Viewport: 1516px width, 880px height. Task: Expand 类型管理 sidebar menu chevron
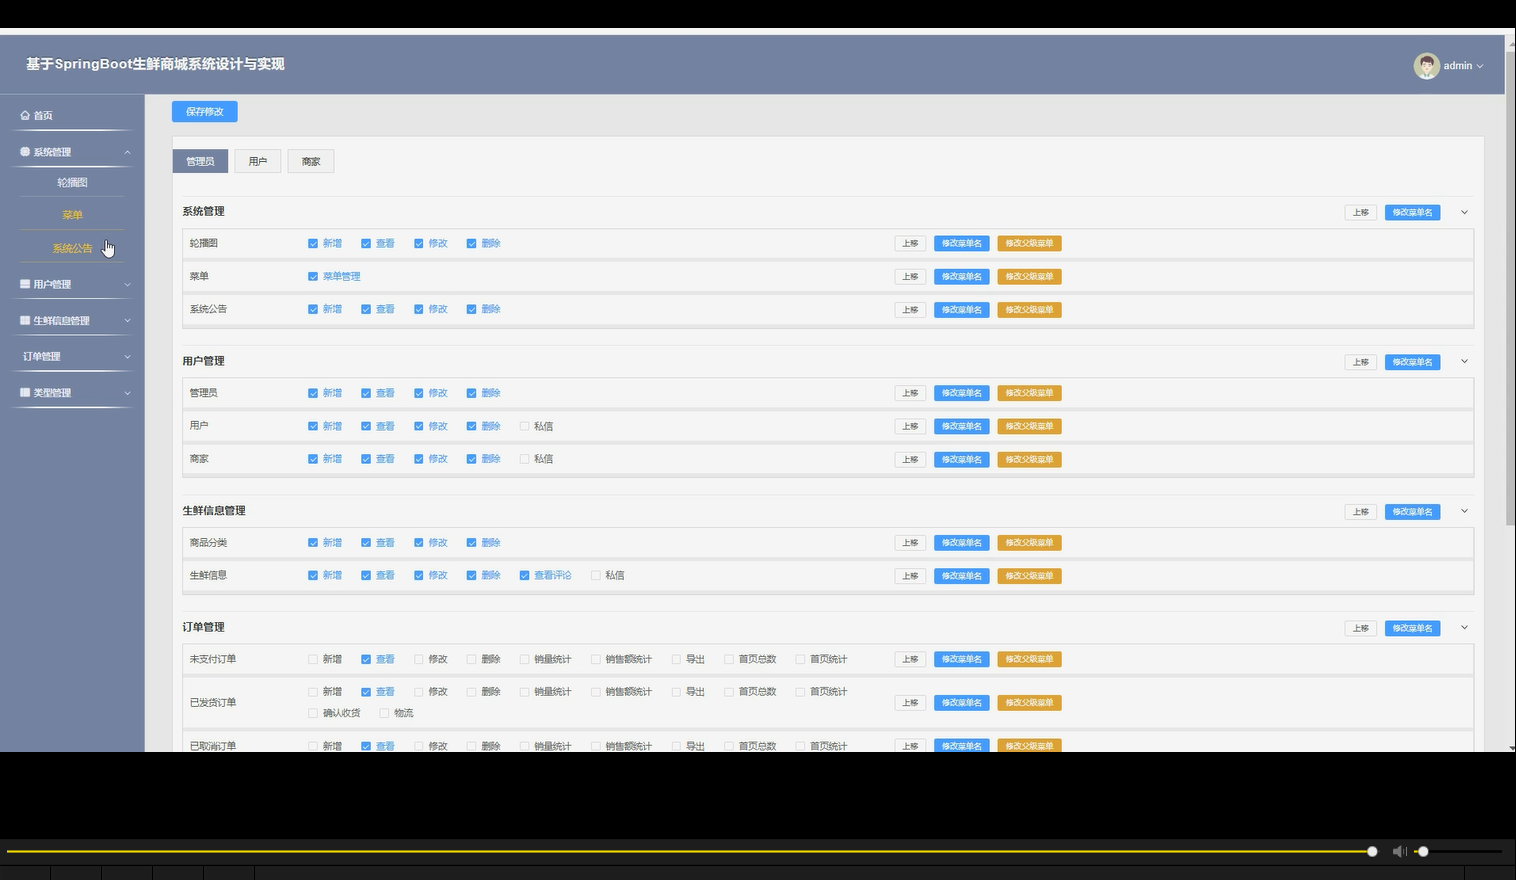pyautogui.click(x=127, y=393)
